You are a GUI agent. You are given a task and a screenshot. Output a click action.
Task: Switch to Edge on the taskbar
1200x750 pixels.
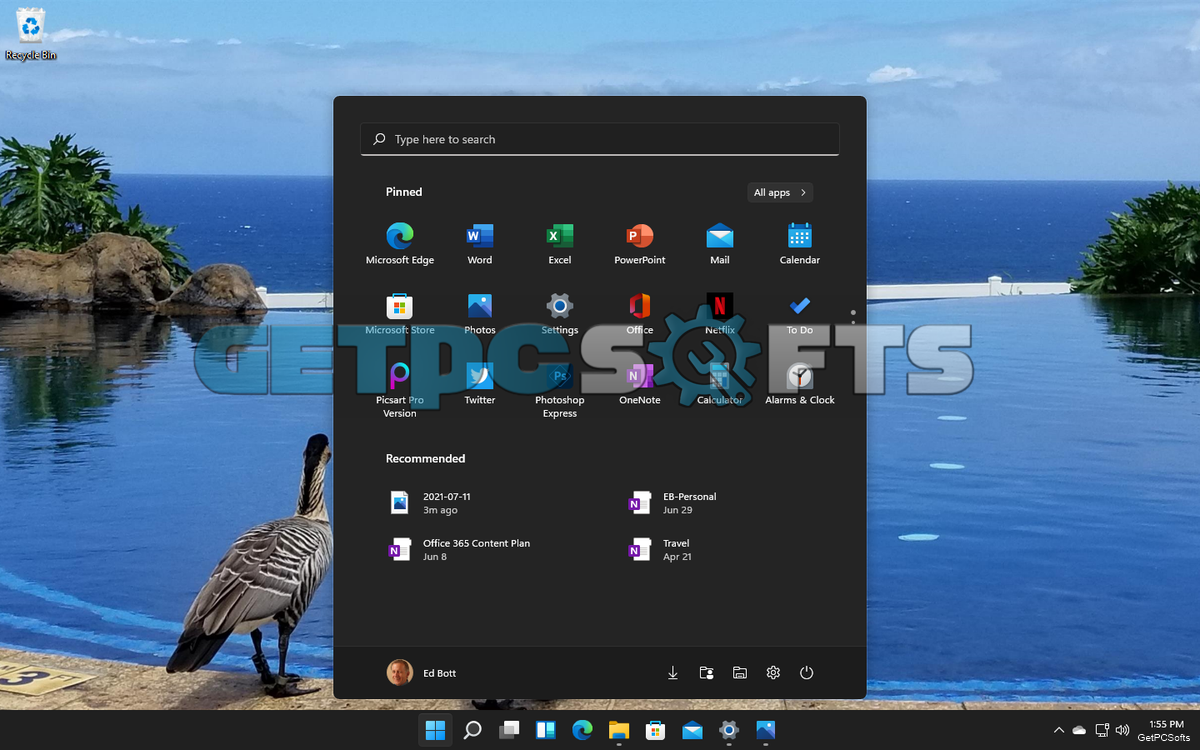click(x=582, y=730)
